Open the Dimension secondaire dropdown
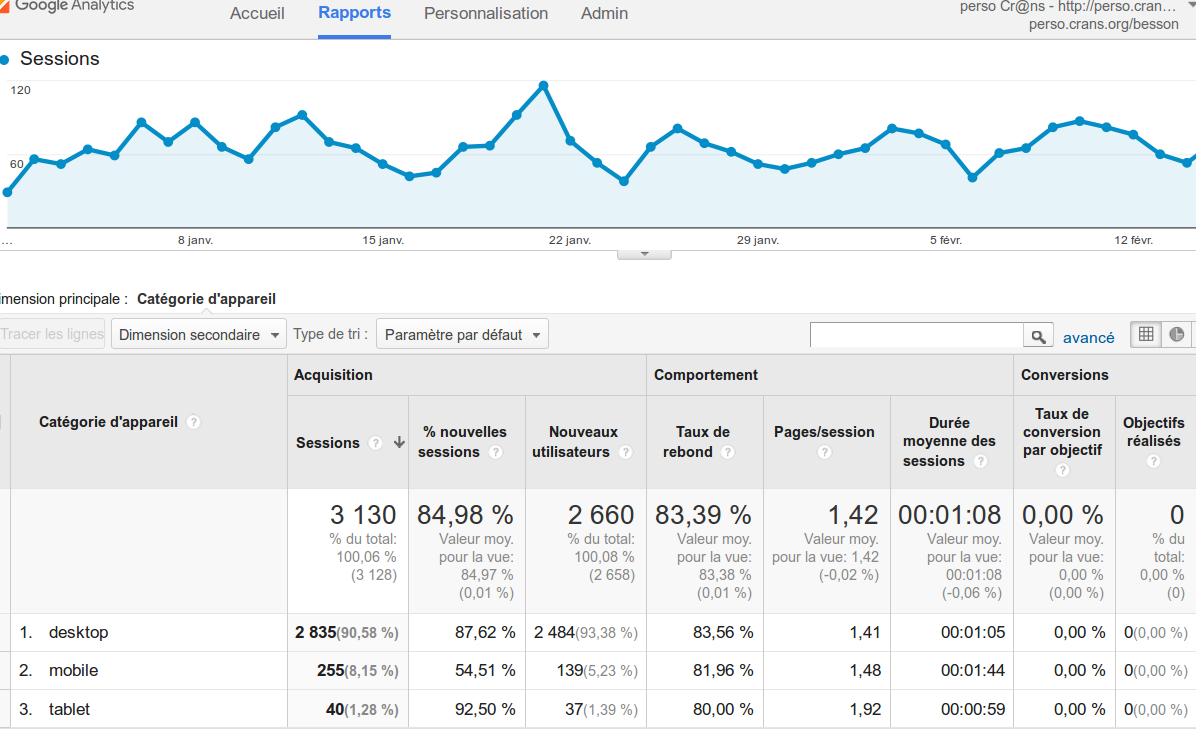The height and width of the screenshot is (729, 1196). (x=199, y=335)
